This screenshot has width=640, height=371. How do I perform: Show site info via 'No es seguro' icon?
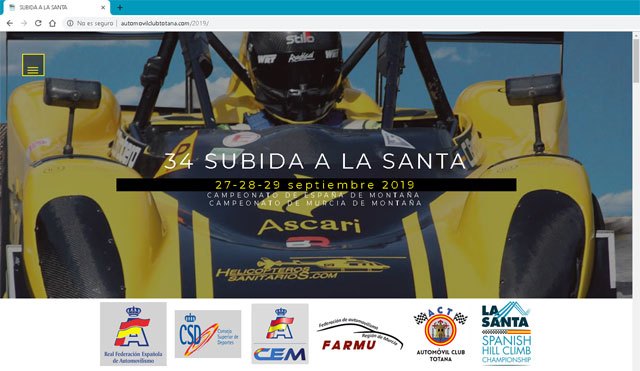point(70,23)
